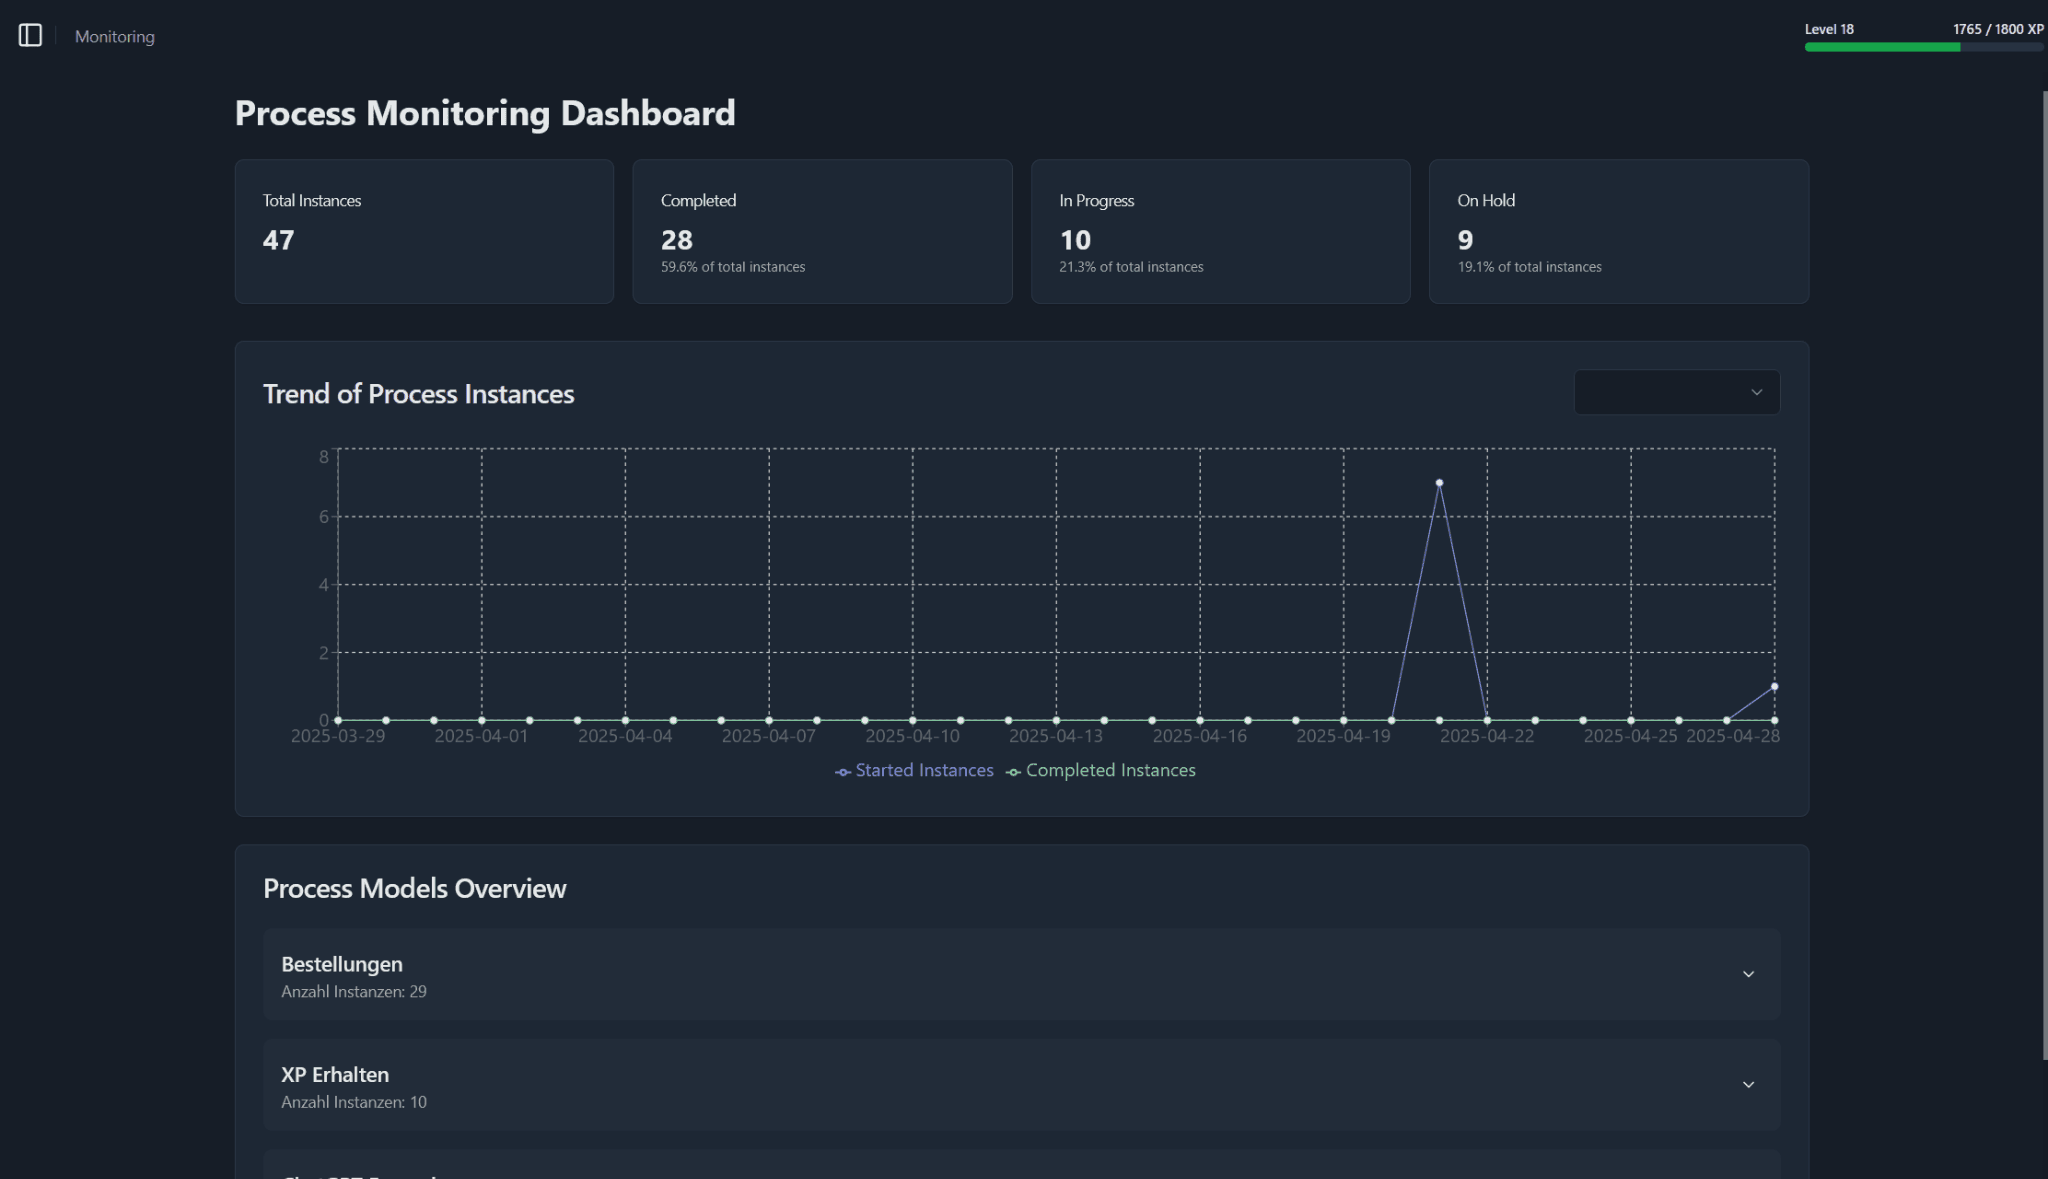Click '59.6% of total instances' text
Image resolution: width=2048 pixels, height=1179 pixels.
click(733, 267)
